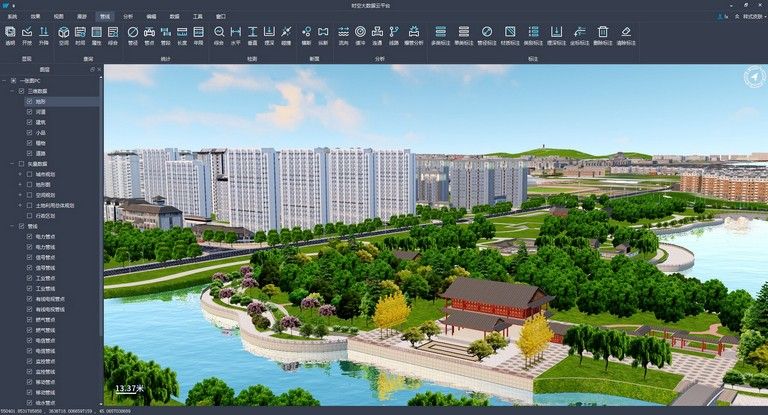Click the 删除标注 trash can icon

coord(602,35)
